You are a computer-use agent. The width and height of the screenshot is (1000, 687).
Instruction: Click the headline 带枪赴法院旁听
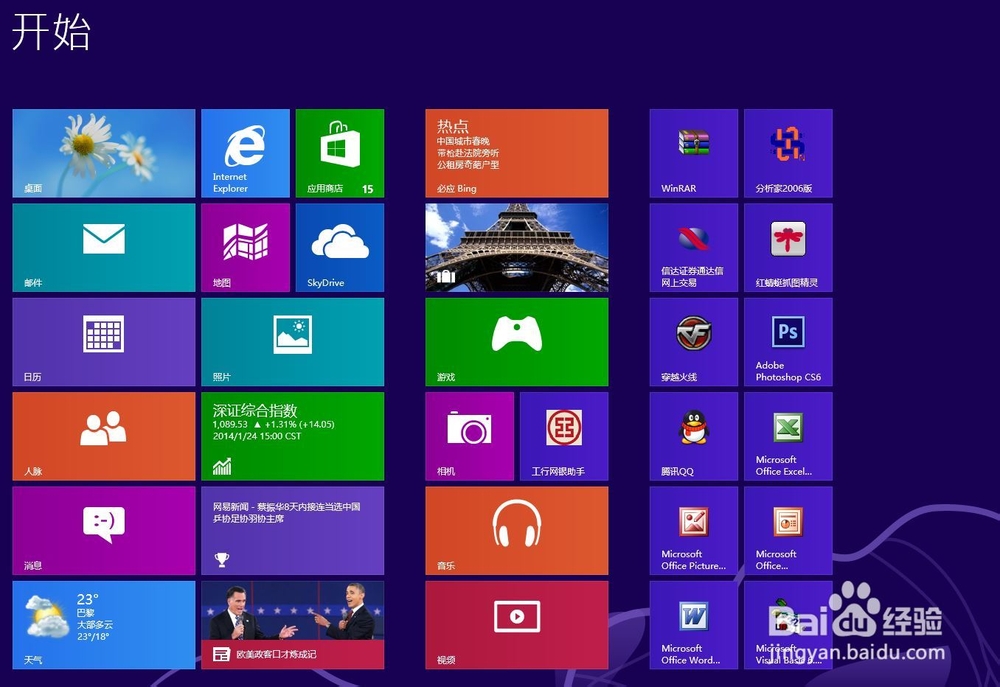pos(468,153)
